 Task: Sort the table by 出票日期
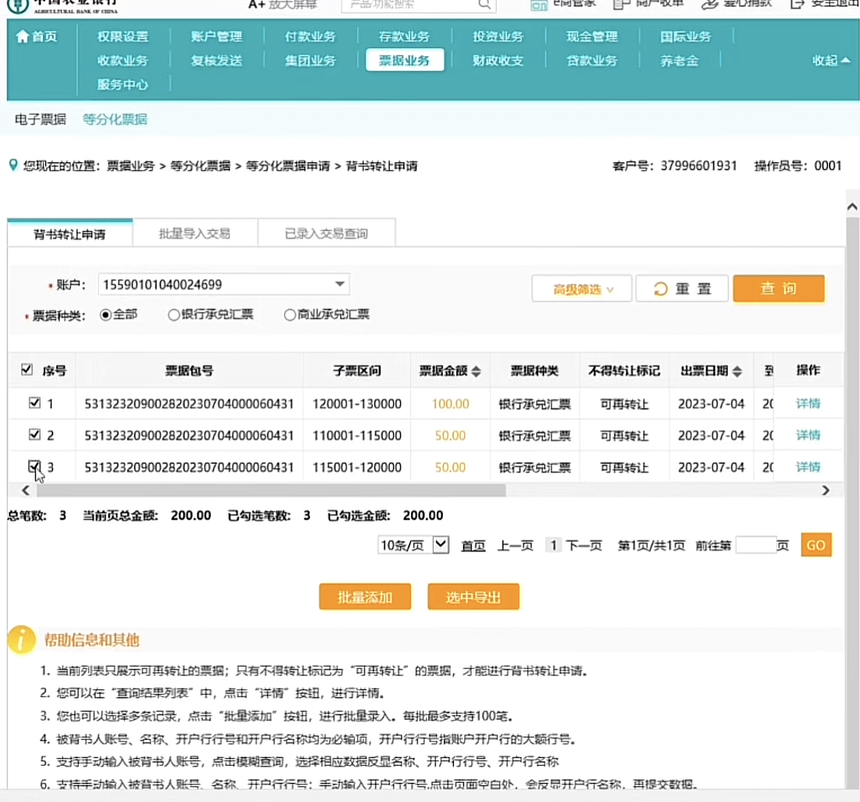click(737, 371)
